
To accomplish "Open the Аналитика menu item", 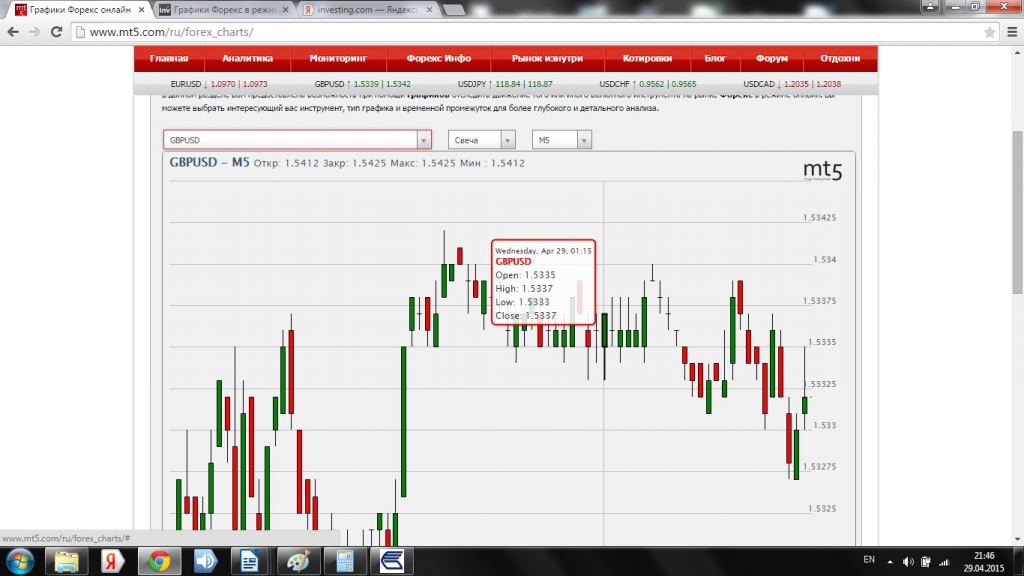I will coord(247,58).
